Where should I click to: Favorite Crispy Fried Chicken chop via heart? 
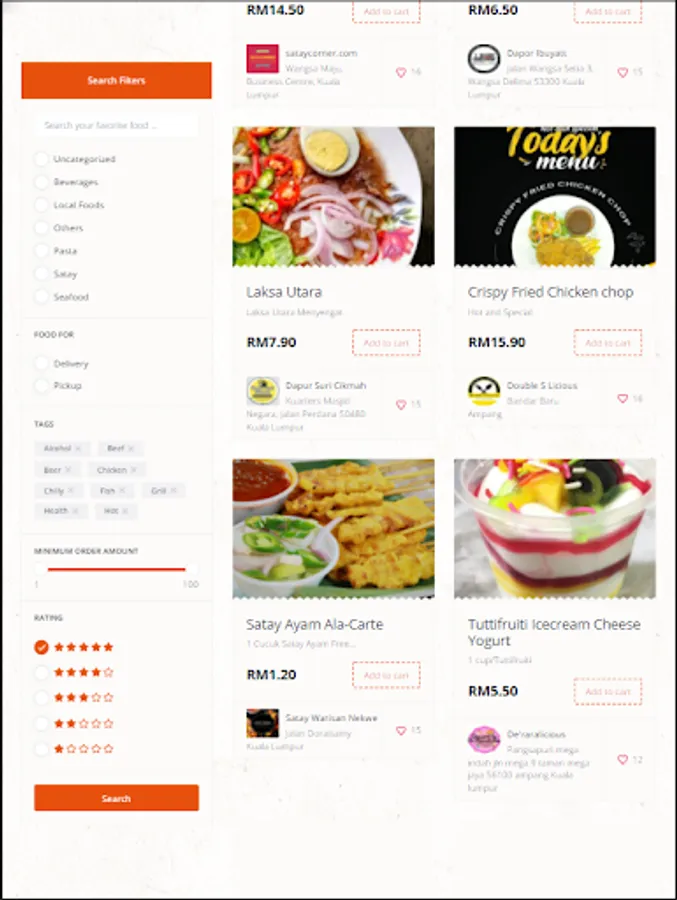click(x=622, y=398)
